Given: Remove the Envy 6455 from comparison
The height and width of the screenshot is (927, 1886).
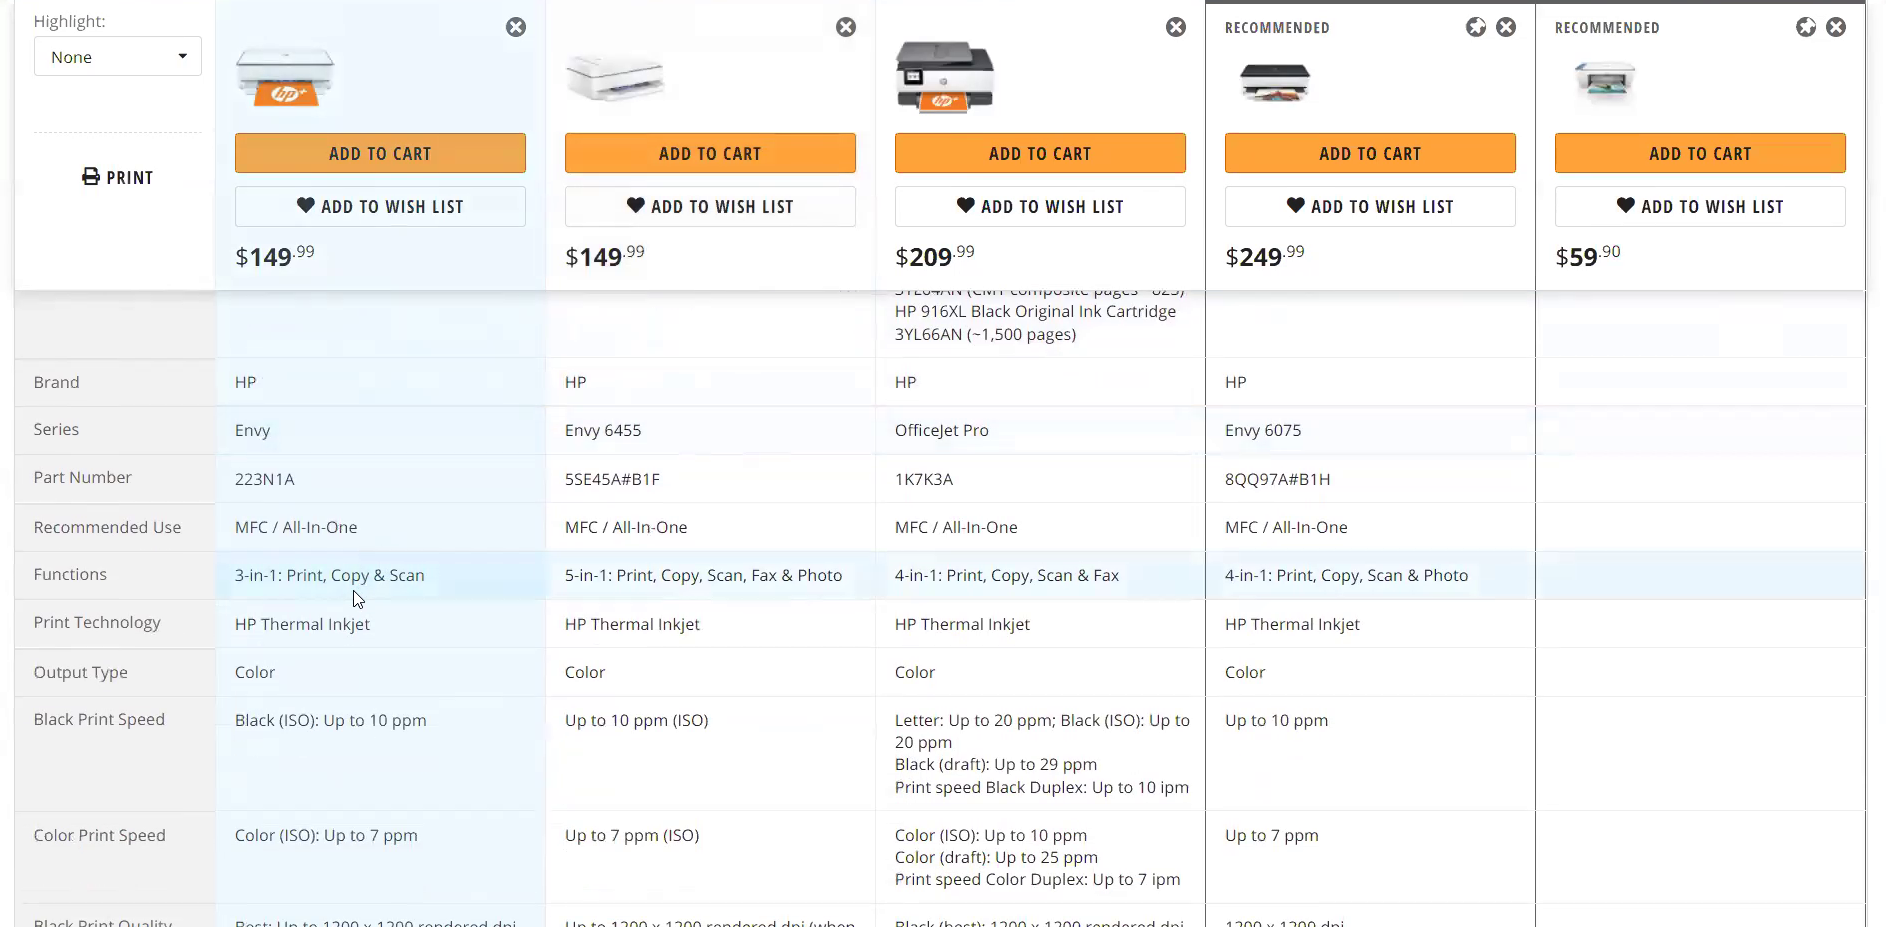Looking at the screenshot, I should tap(846, 27).
